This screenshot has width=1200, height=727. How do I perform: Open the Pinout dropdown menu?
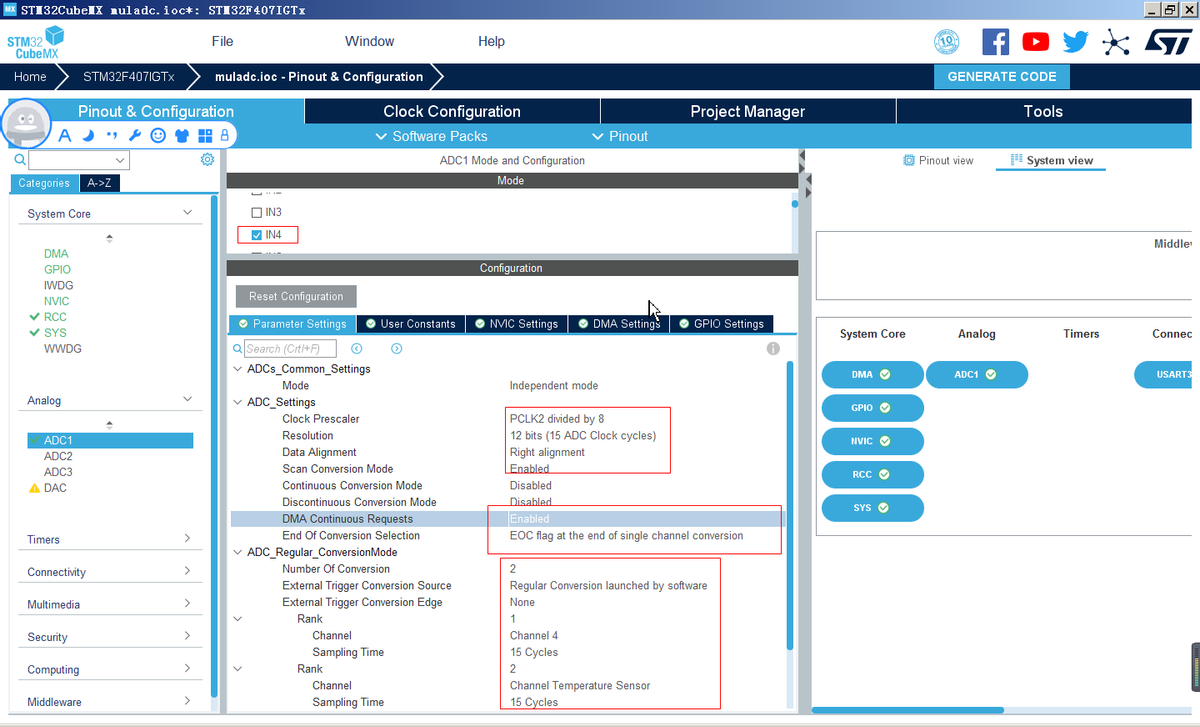pos(620,136)
